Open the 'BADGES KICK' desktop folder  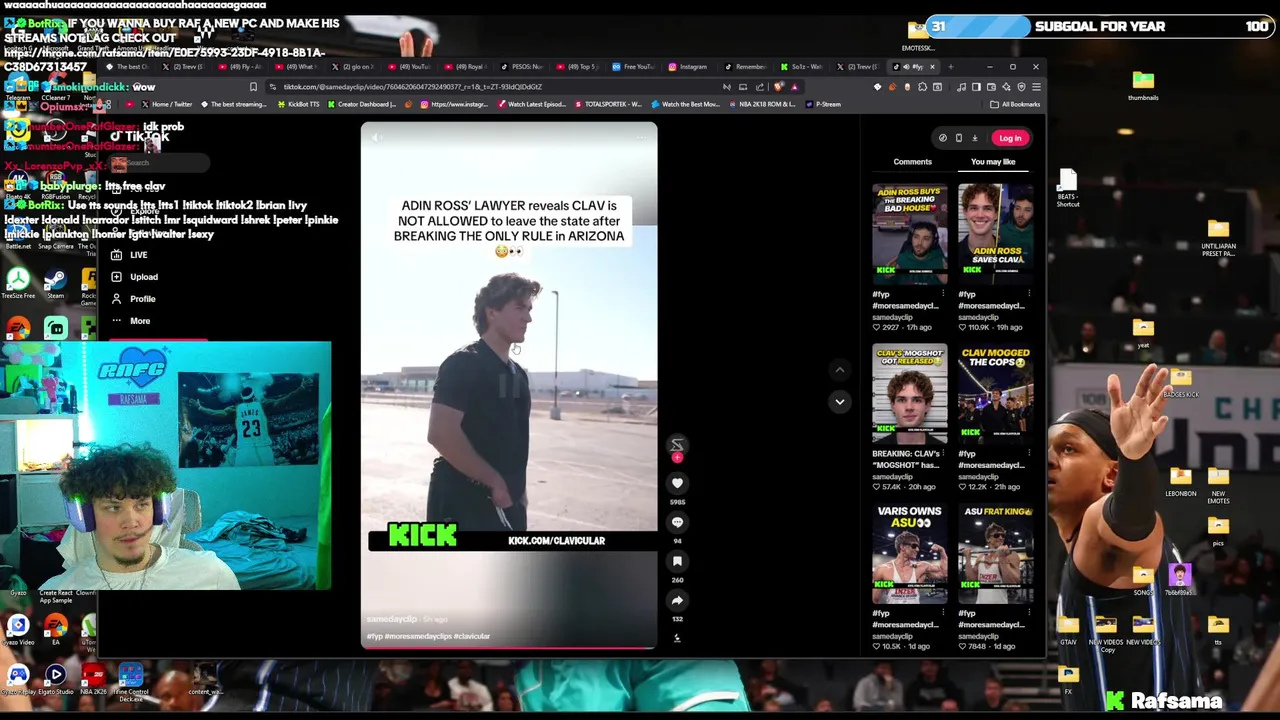click(x=1181, y=383)
